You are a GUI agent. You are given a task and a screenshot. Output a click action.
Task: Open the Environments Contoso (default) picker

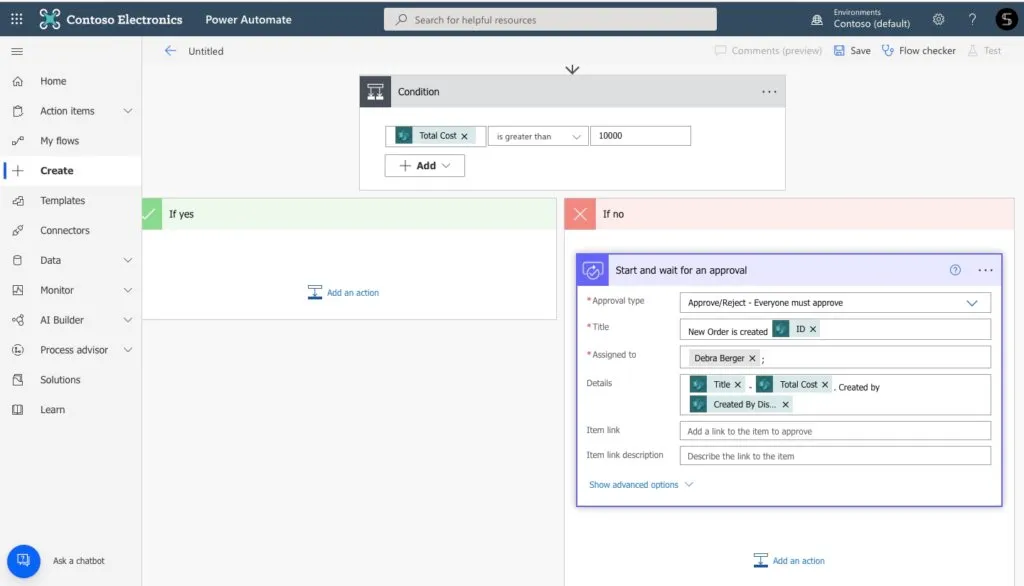[x=862, y=19]
